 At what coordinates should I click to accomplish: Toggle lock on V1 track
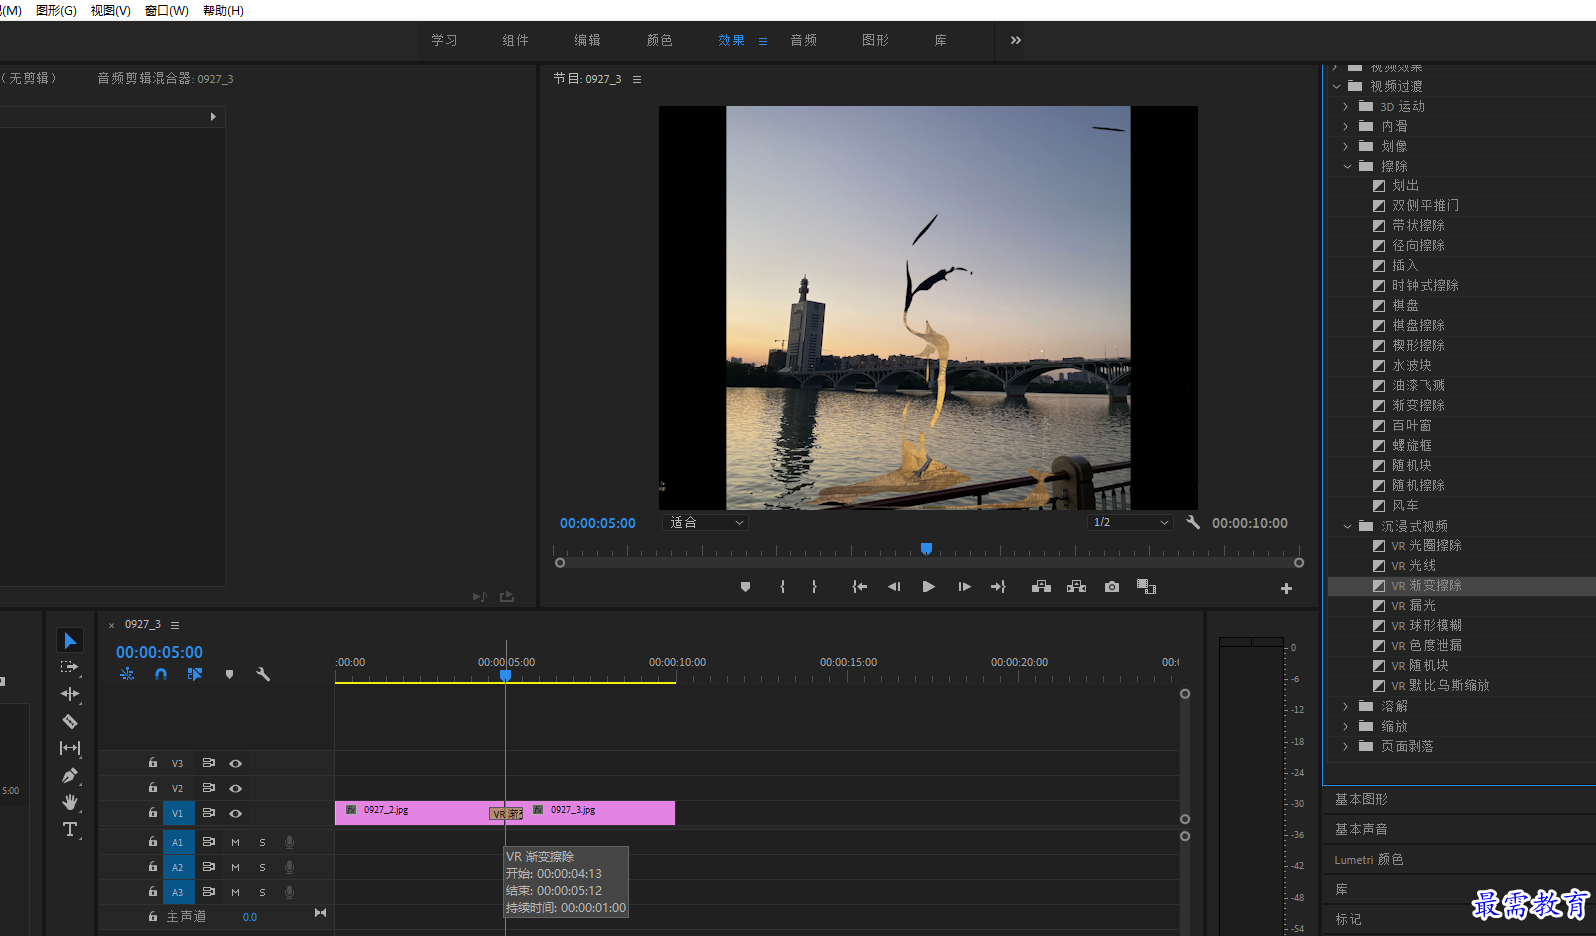[x=153, y=812]
